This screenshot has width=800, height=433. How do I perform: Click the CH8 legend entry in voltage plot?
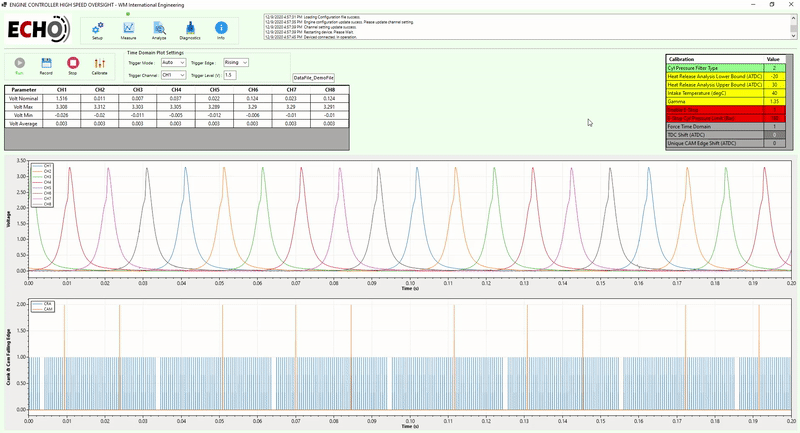[x=43, y=204]
